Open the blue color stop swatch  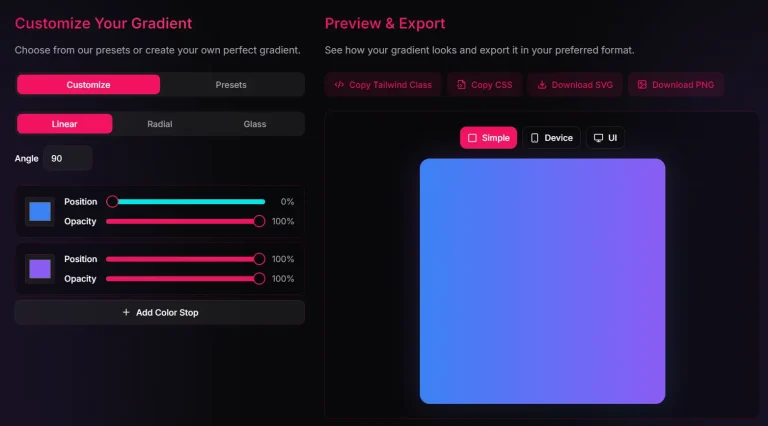pyautogui.click(x=40, y=211)
